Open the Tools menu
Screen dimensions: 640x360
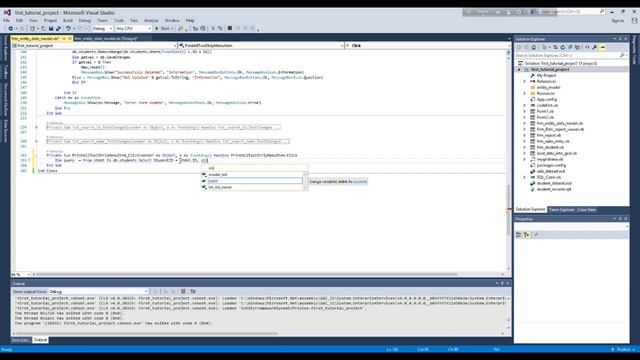[x=119, y=20]
